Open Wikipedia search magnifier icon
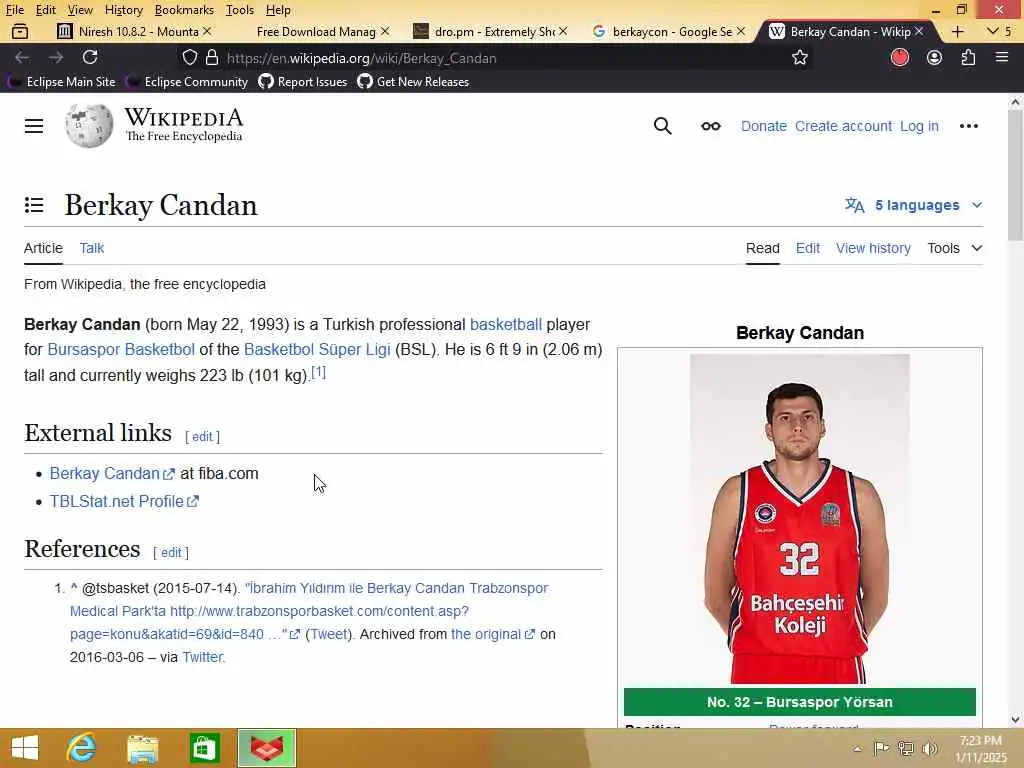 pos(662,126)
